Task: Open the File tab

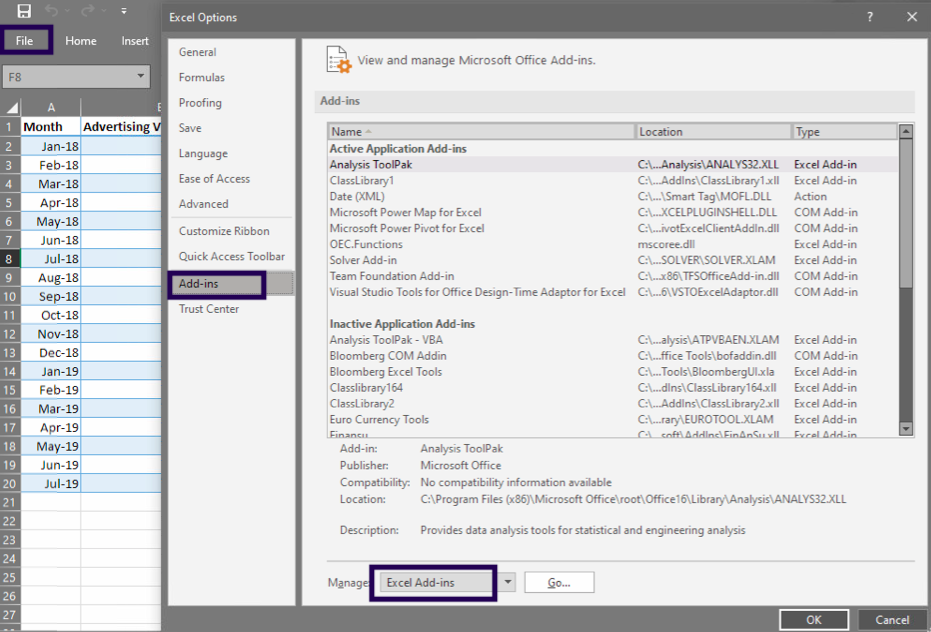Action: coord(25,41)
